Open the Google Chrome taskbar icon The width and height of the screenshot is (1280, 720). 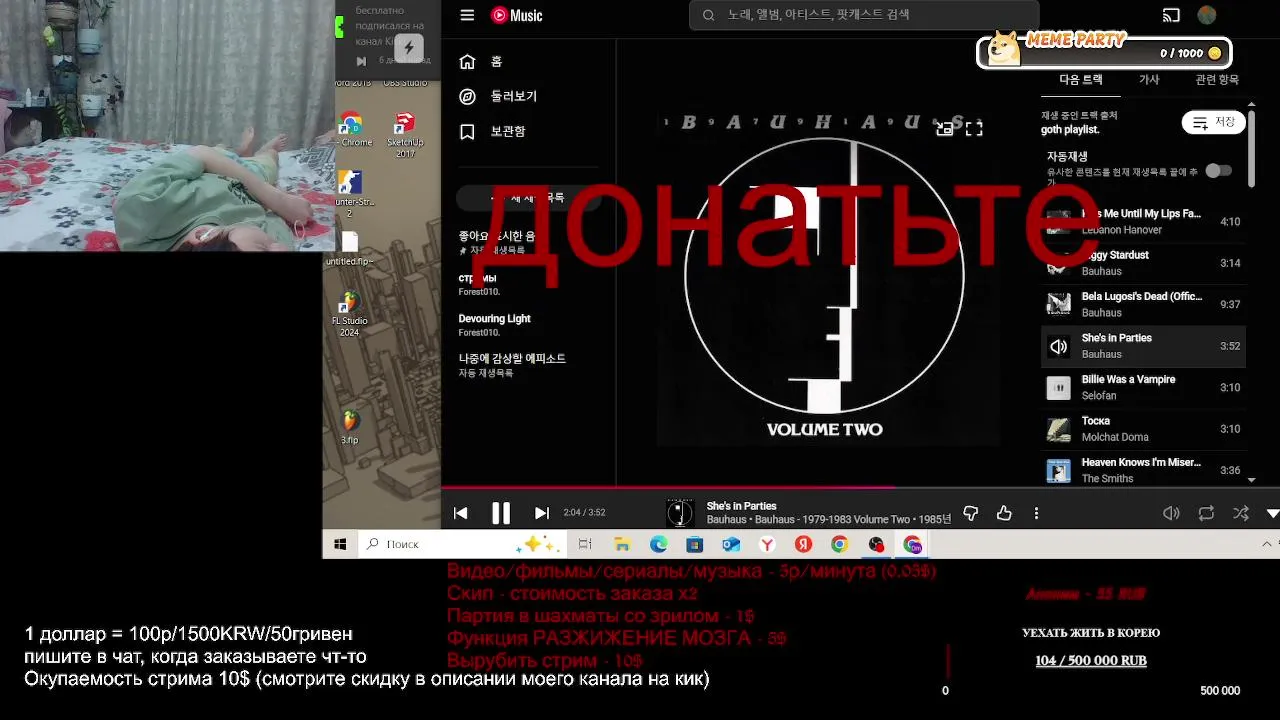tap(839, 544)
